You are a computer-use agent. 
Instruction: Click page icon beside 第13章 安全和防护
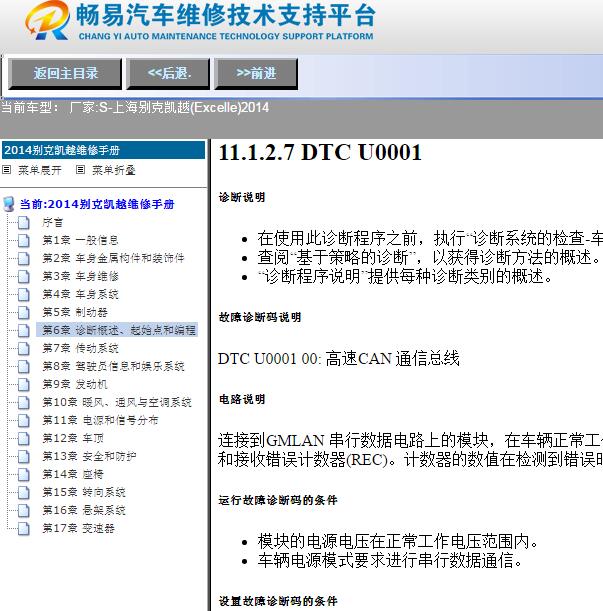[24, 457]
